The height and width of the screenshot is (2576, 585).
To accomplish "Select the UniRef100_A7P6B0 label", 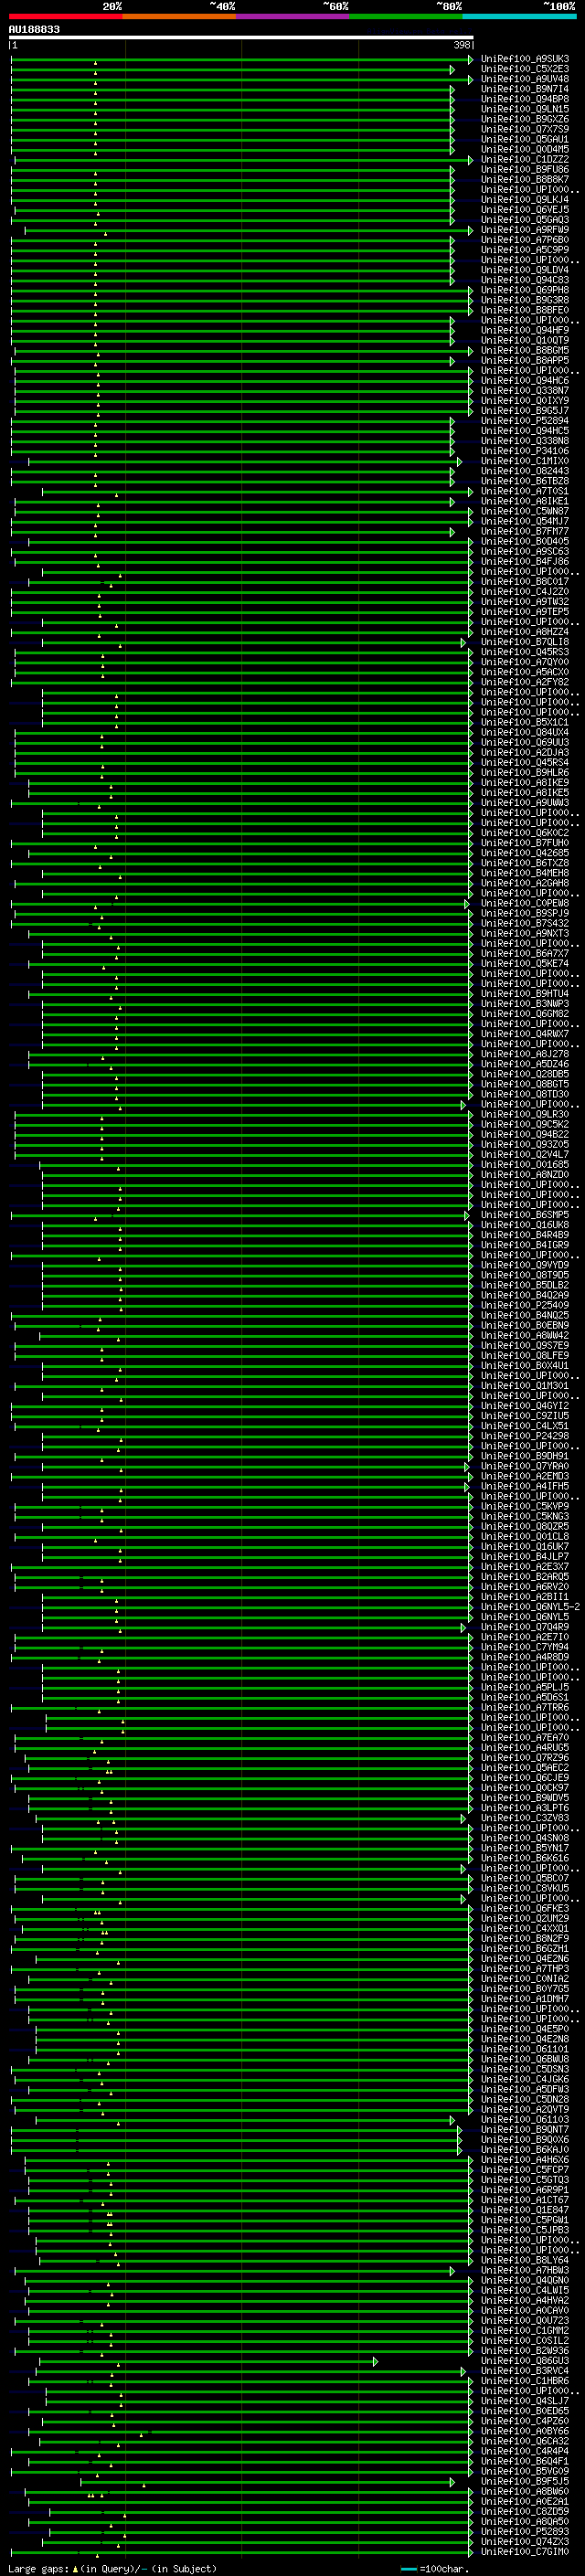I will tap(525, 240).
